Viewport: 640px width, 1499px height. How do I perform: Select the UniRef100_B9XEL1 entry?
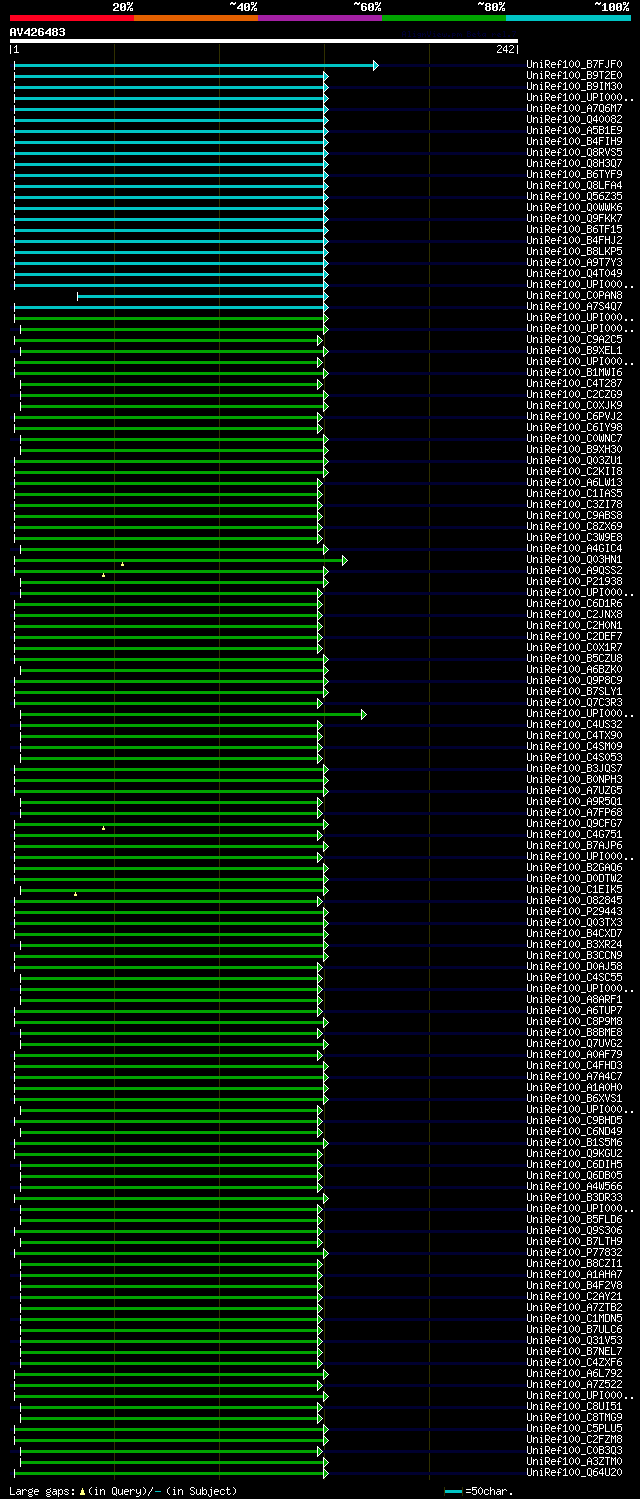click(x=574, y=351)
